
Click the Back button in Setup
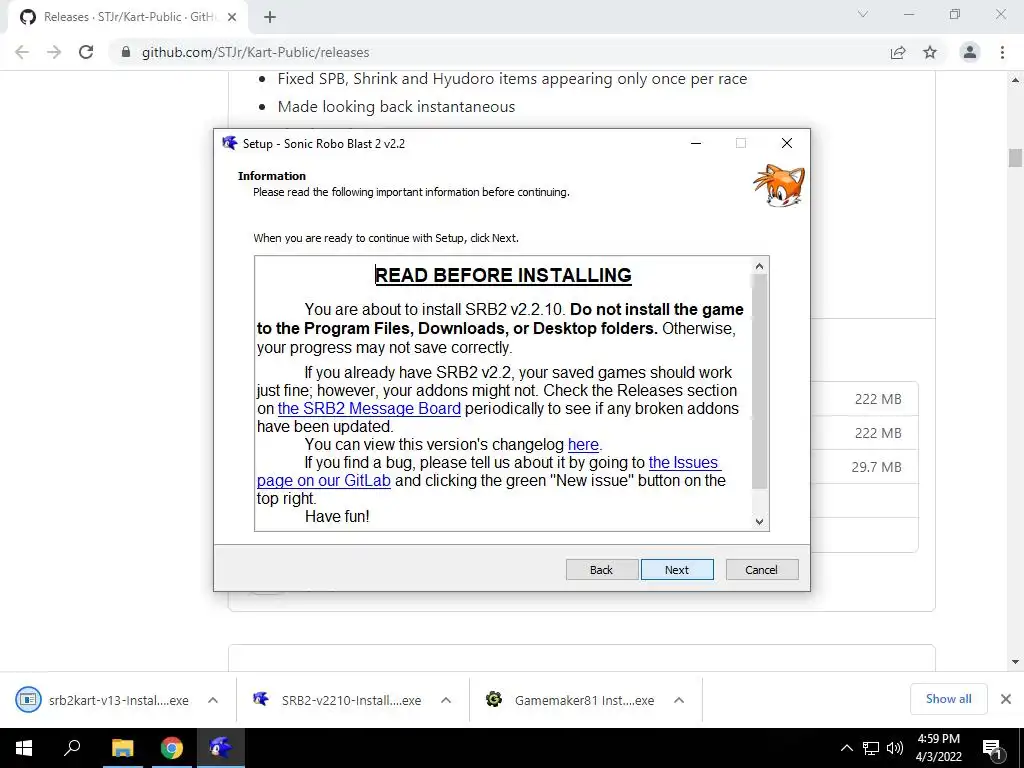click(x=601, y=569)
